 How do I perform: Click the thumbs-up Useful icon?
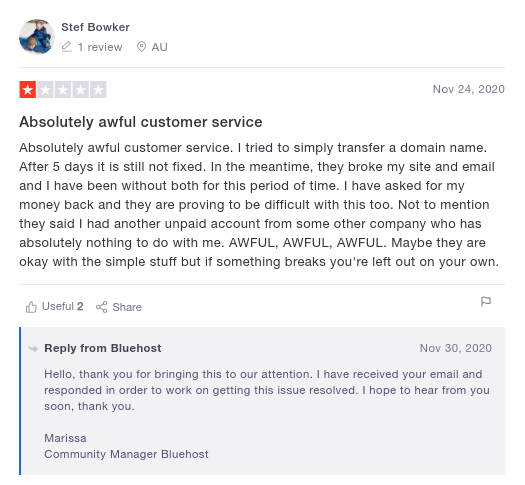pyautogui.click(x=31, y=307)
